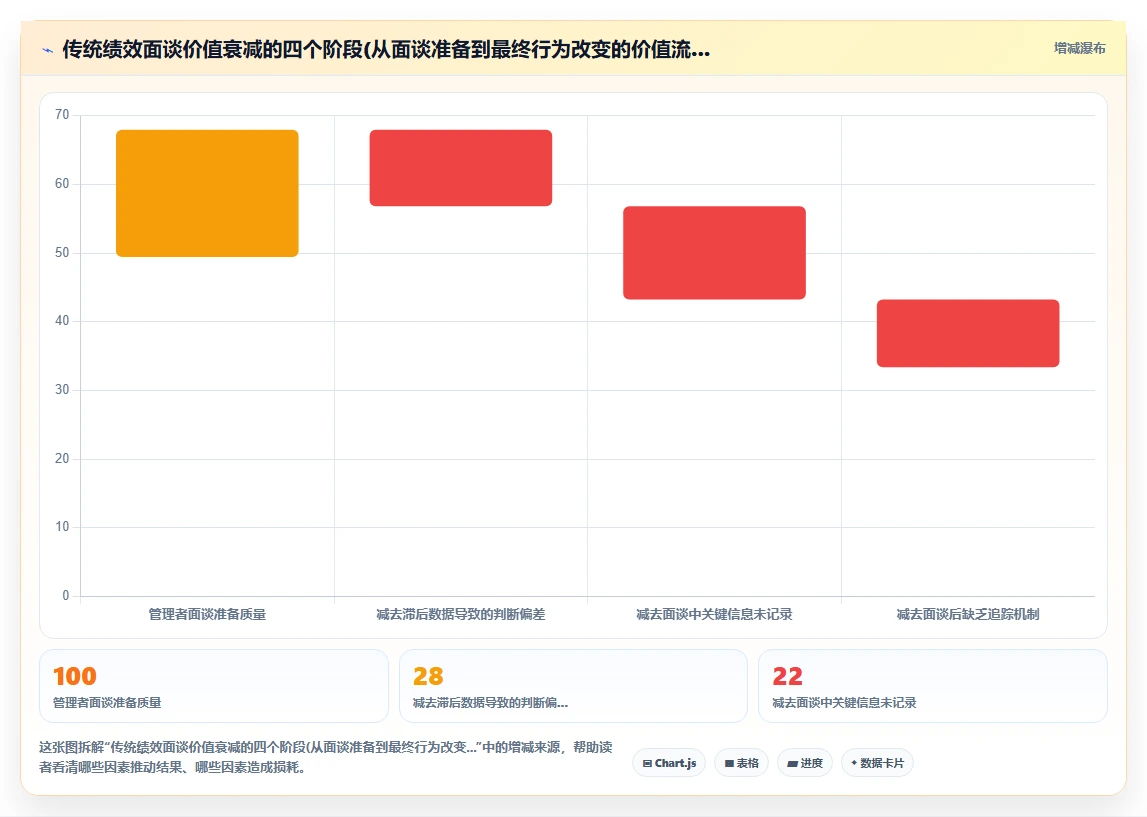This screenshot has height=817, width=1147.
Task: Click the x-axis label 减去滞后数据导致的判断偏差
Action: (x=461, y=614)
